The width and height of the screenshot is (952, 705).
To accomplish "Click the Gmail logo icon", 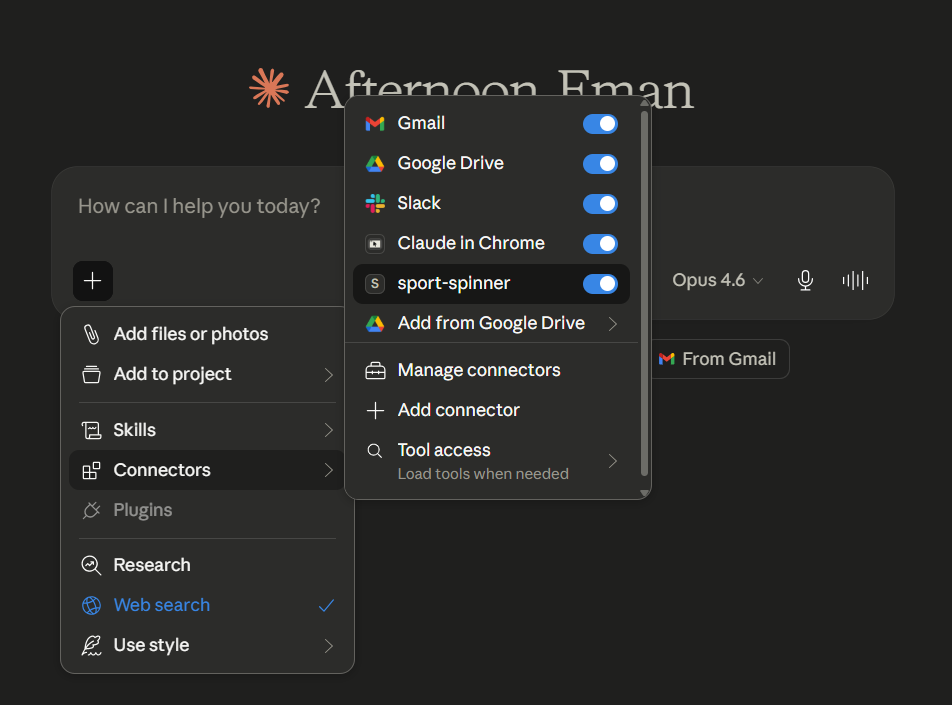I will pos(375,124).
